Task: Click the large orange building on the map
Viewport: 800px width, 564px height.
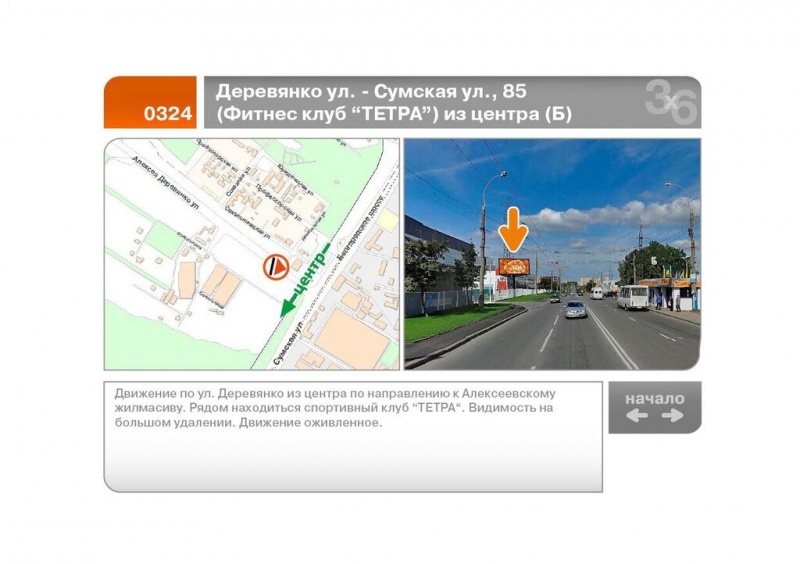Action: click(351, 339)
